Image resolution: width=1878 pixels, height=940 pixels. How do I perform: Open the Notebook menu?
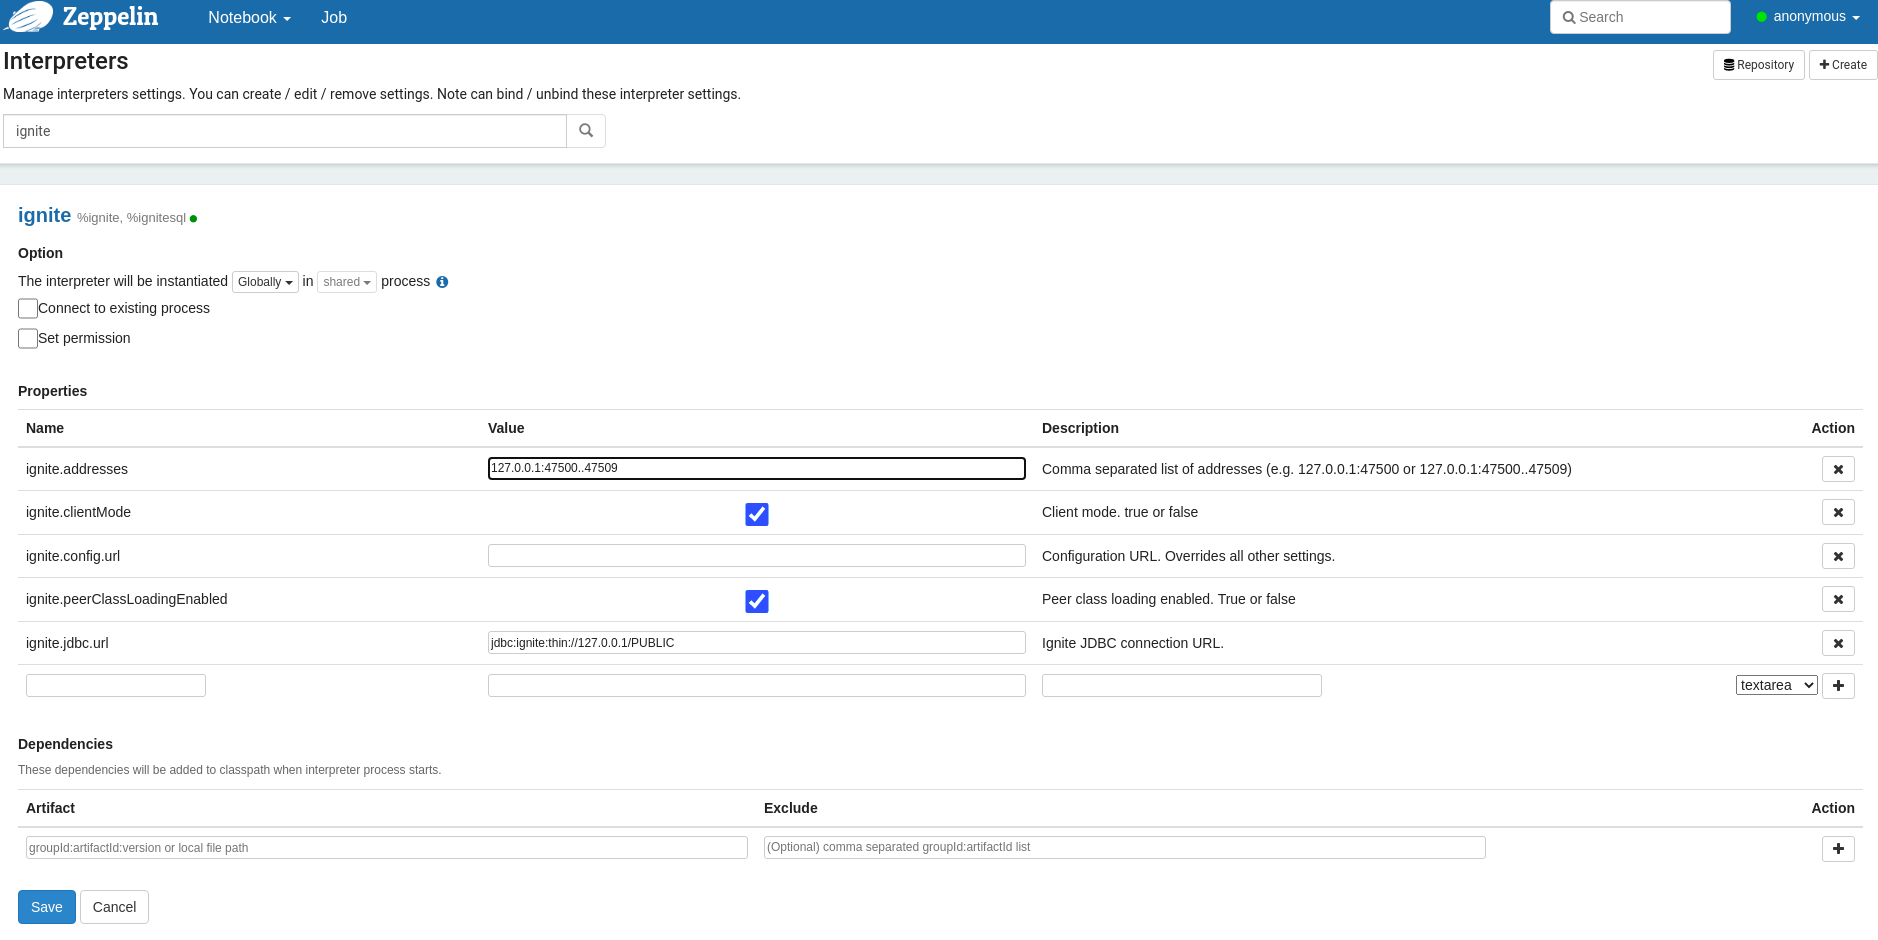(x=249, y=17)
